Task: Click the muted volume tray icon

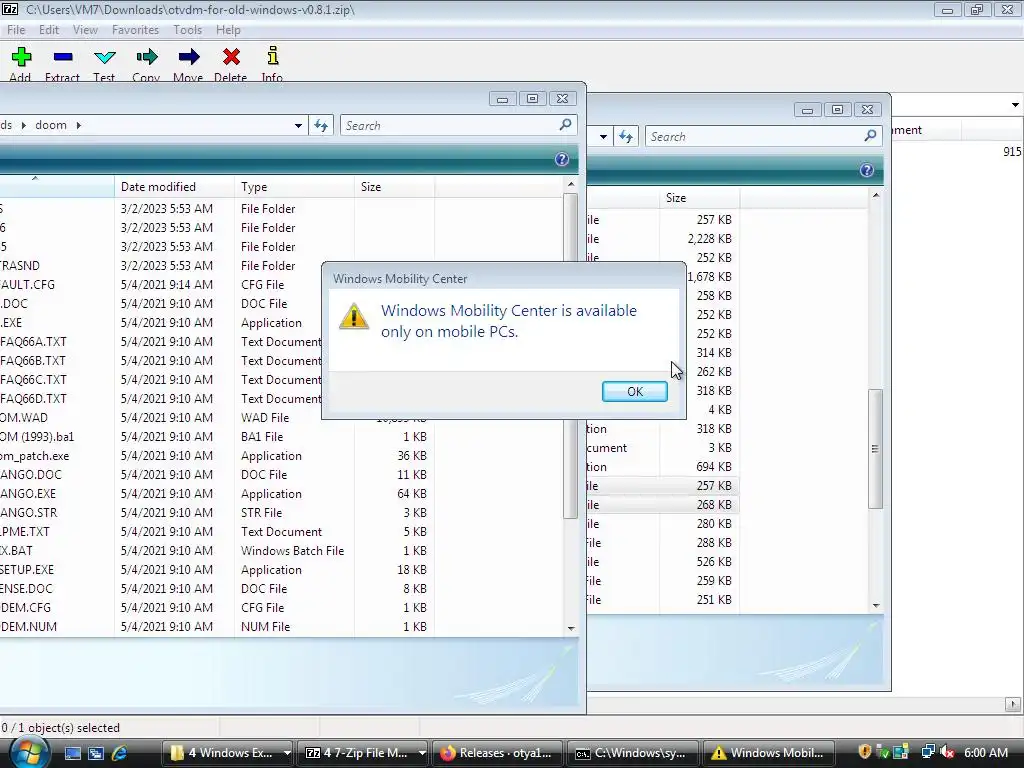Action: point(947,752)
